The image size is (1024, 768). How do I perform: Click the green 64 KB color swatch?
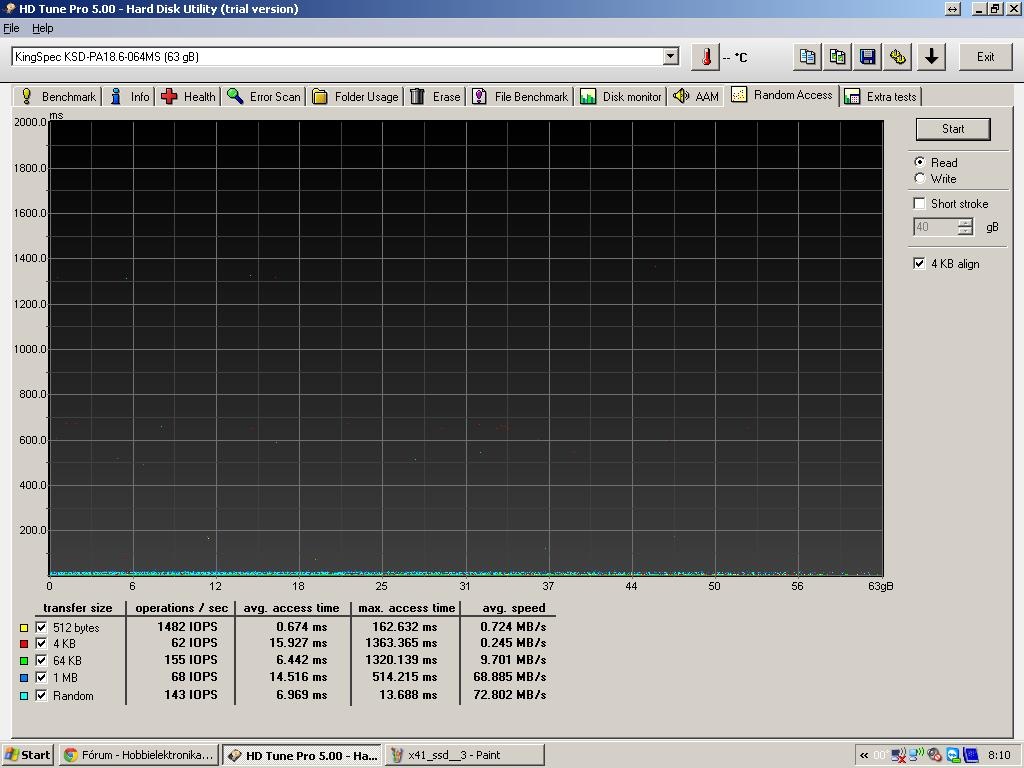(x=24, y=661)
